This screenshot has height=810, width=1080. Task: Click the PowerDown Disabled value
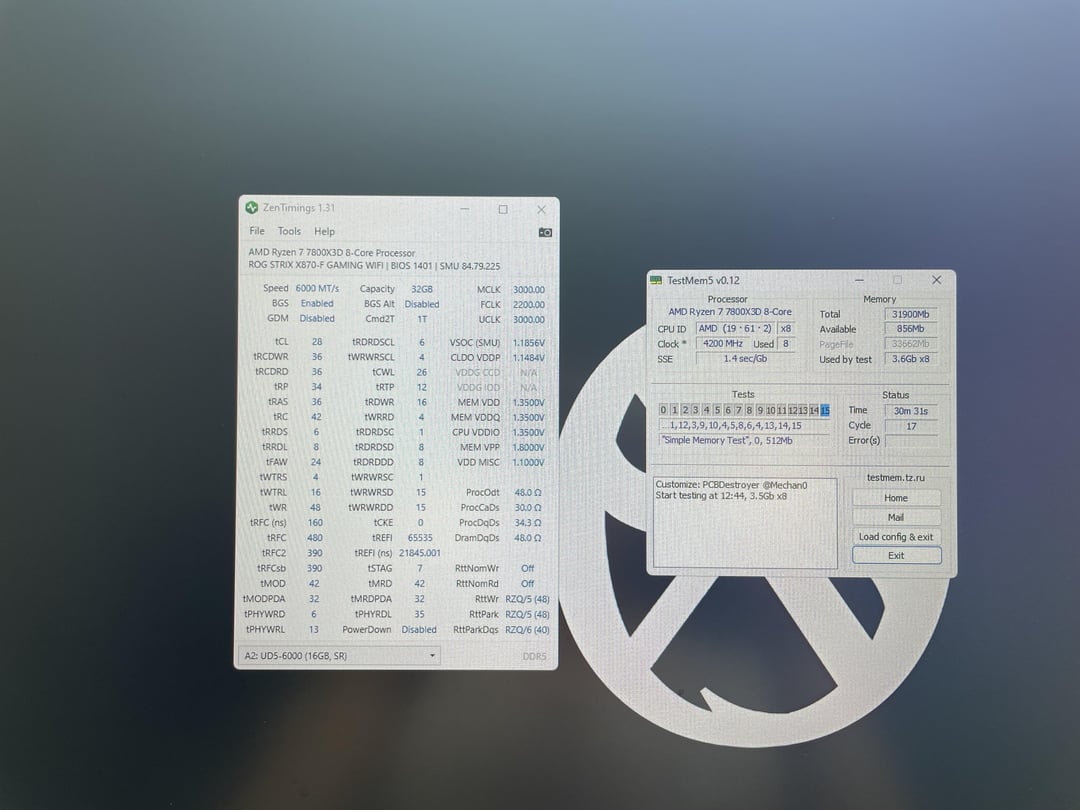(419, 630)
